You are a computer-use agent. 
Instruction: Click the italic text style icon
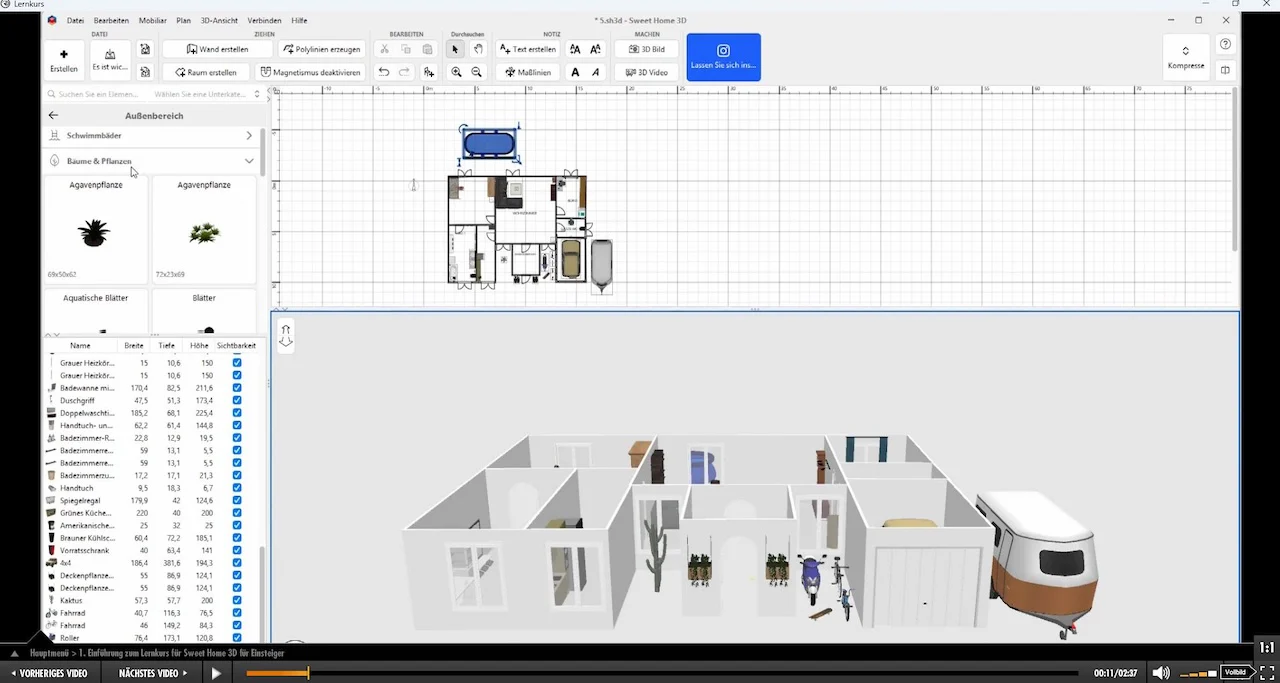(596, 72)
